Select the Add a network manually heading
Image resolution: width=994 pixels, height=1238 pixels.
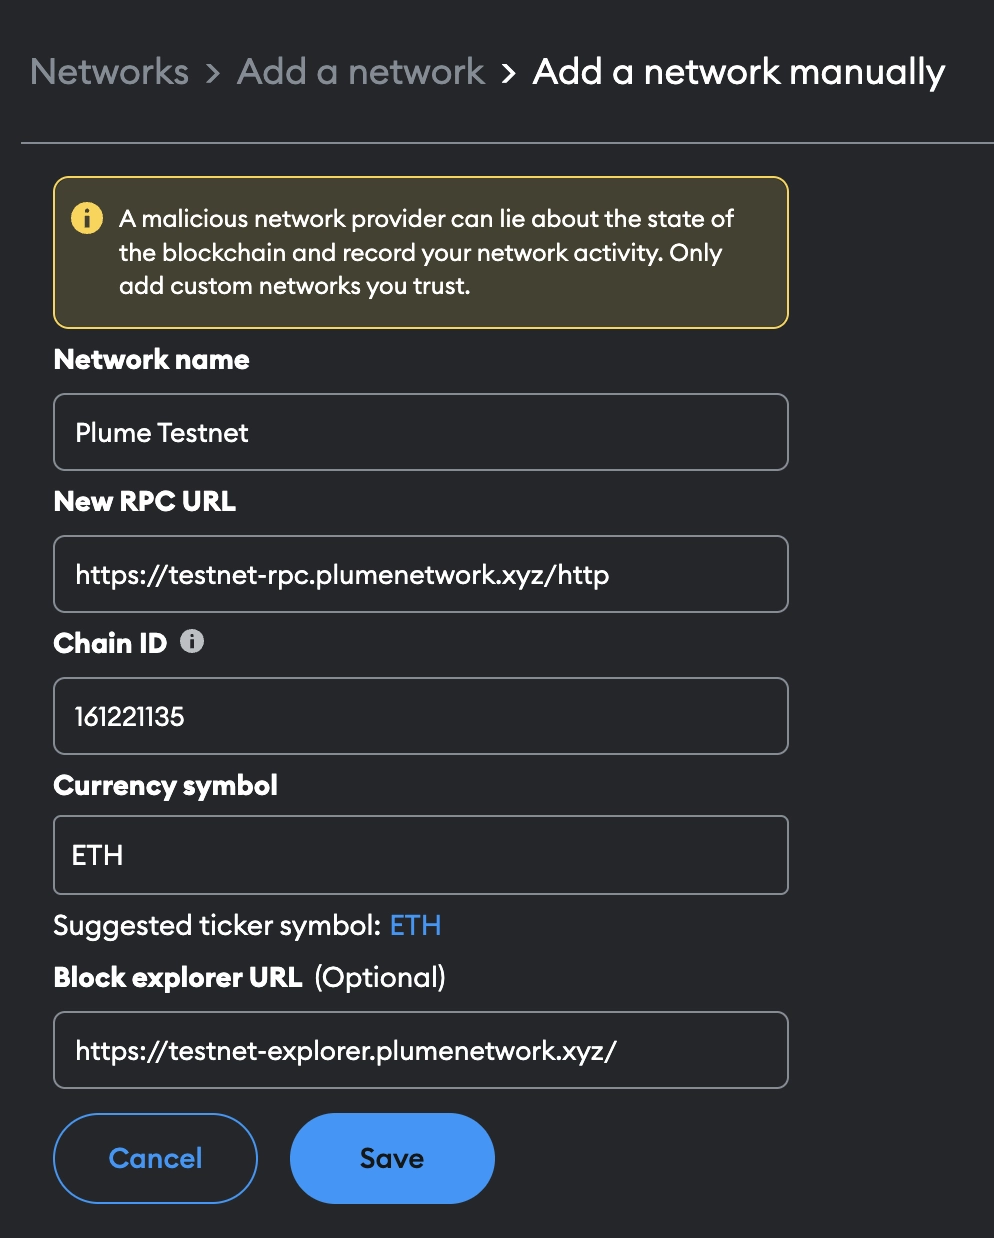(x=738, y=72)
